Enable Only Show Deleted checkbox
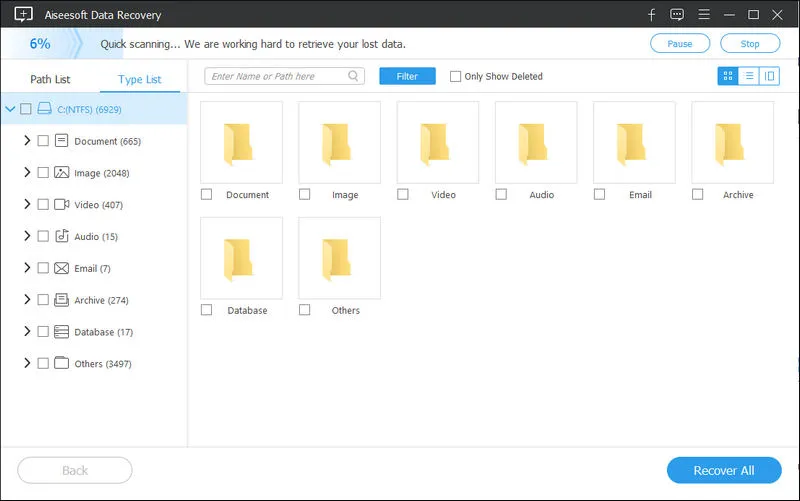Viewport: 800px width, 501px height. (455, 77)
